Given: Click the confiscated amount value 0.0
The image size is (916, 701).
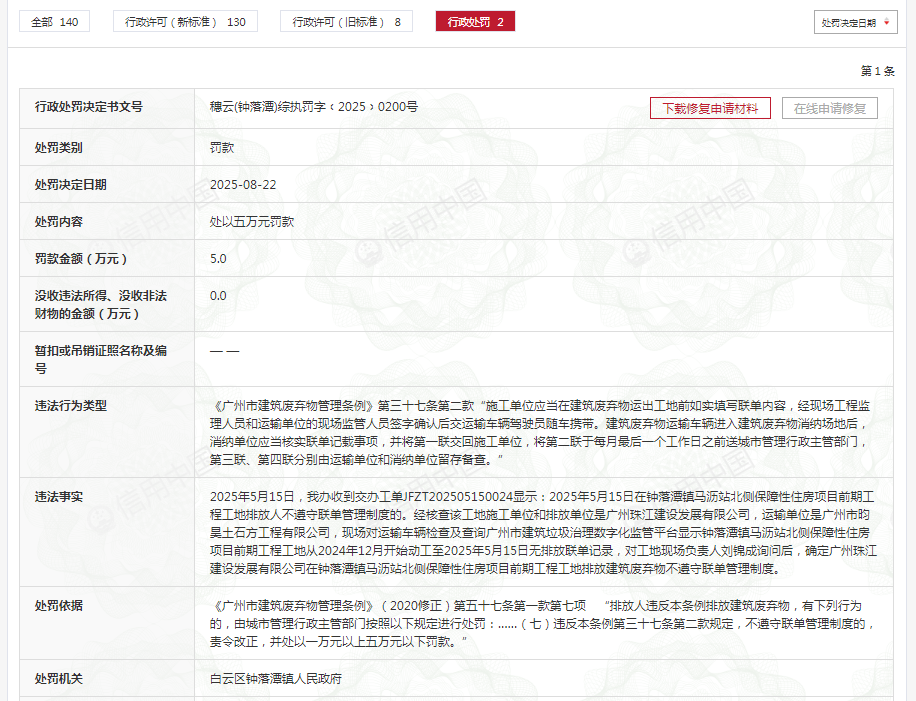Looking at the screenshot, I should coord(218,296).
